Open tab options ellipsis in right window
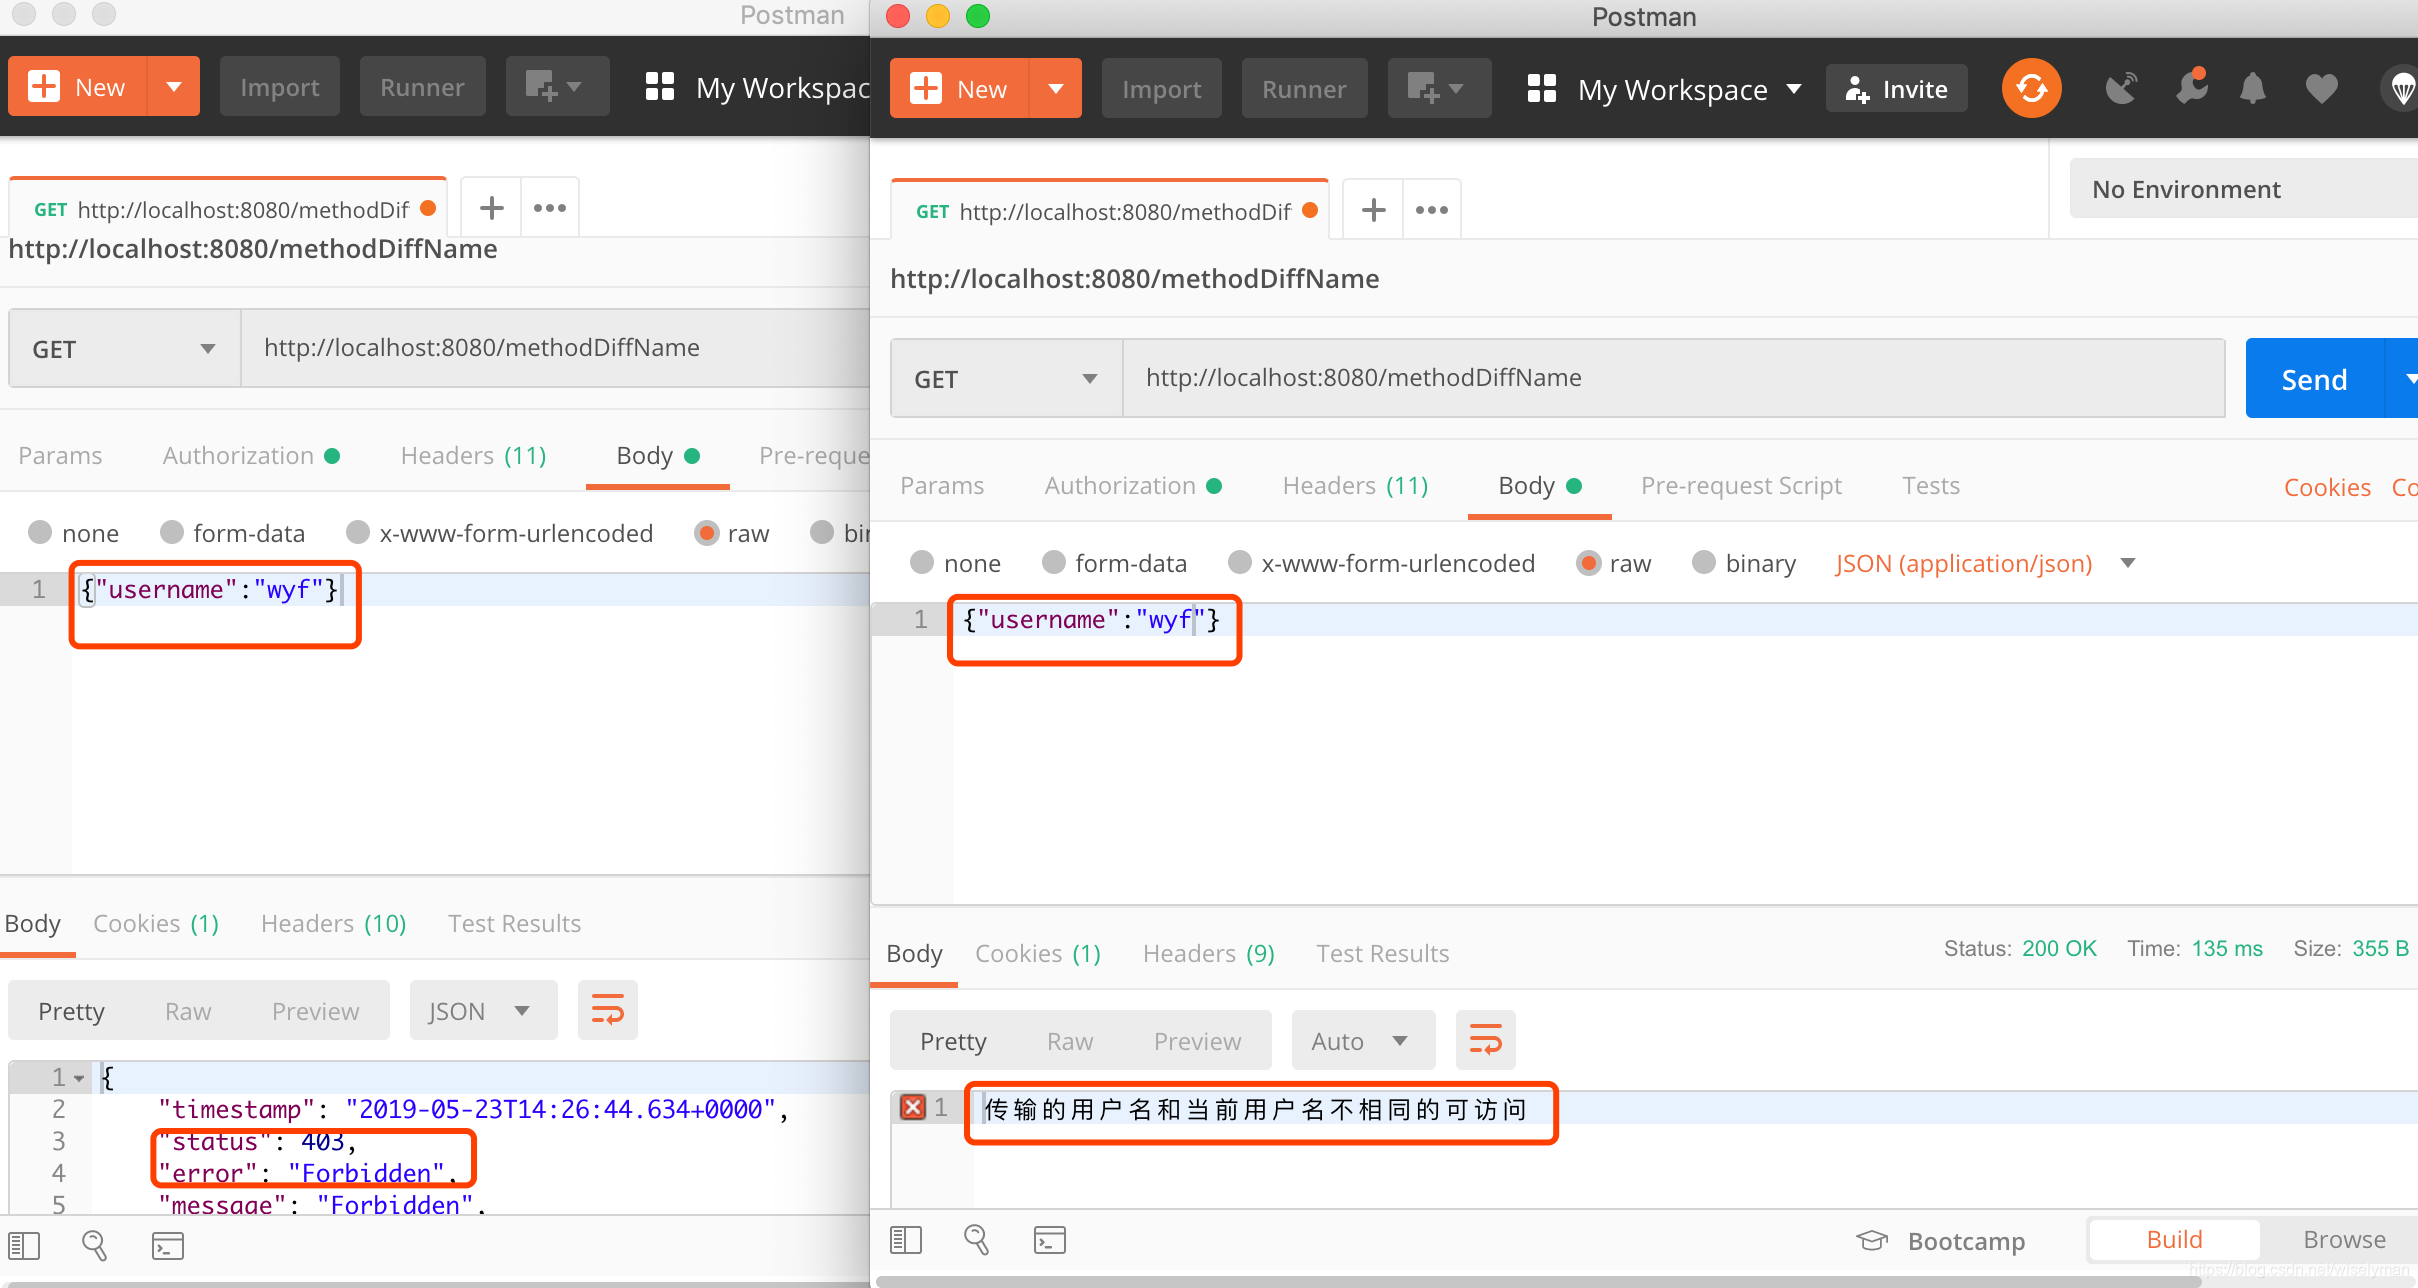This screenshot has height=1288, width=2418. 1432,210
